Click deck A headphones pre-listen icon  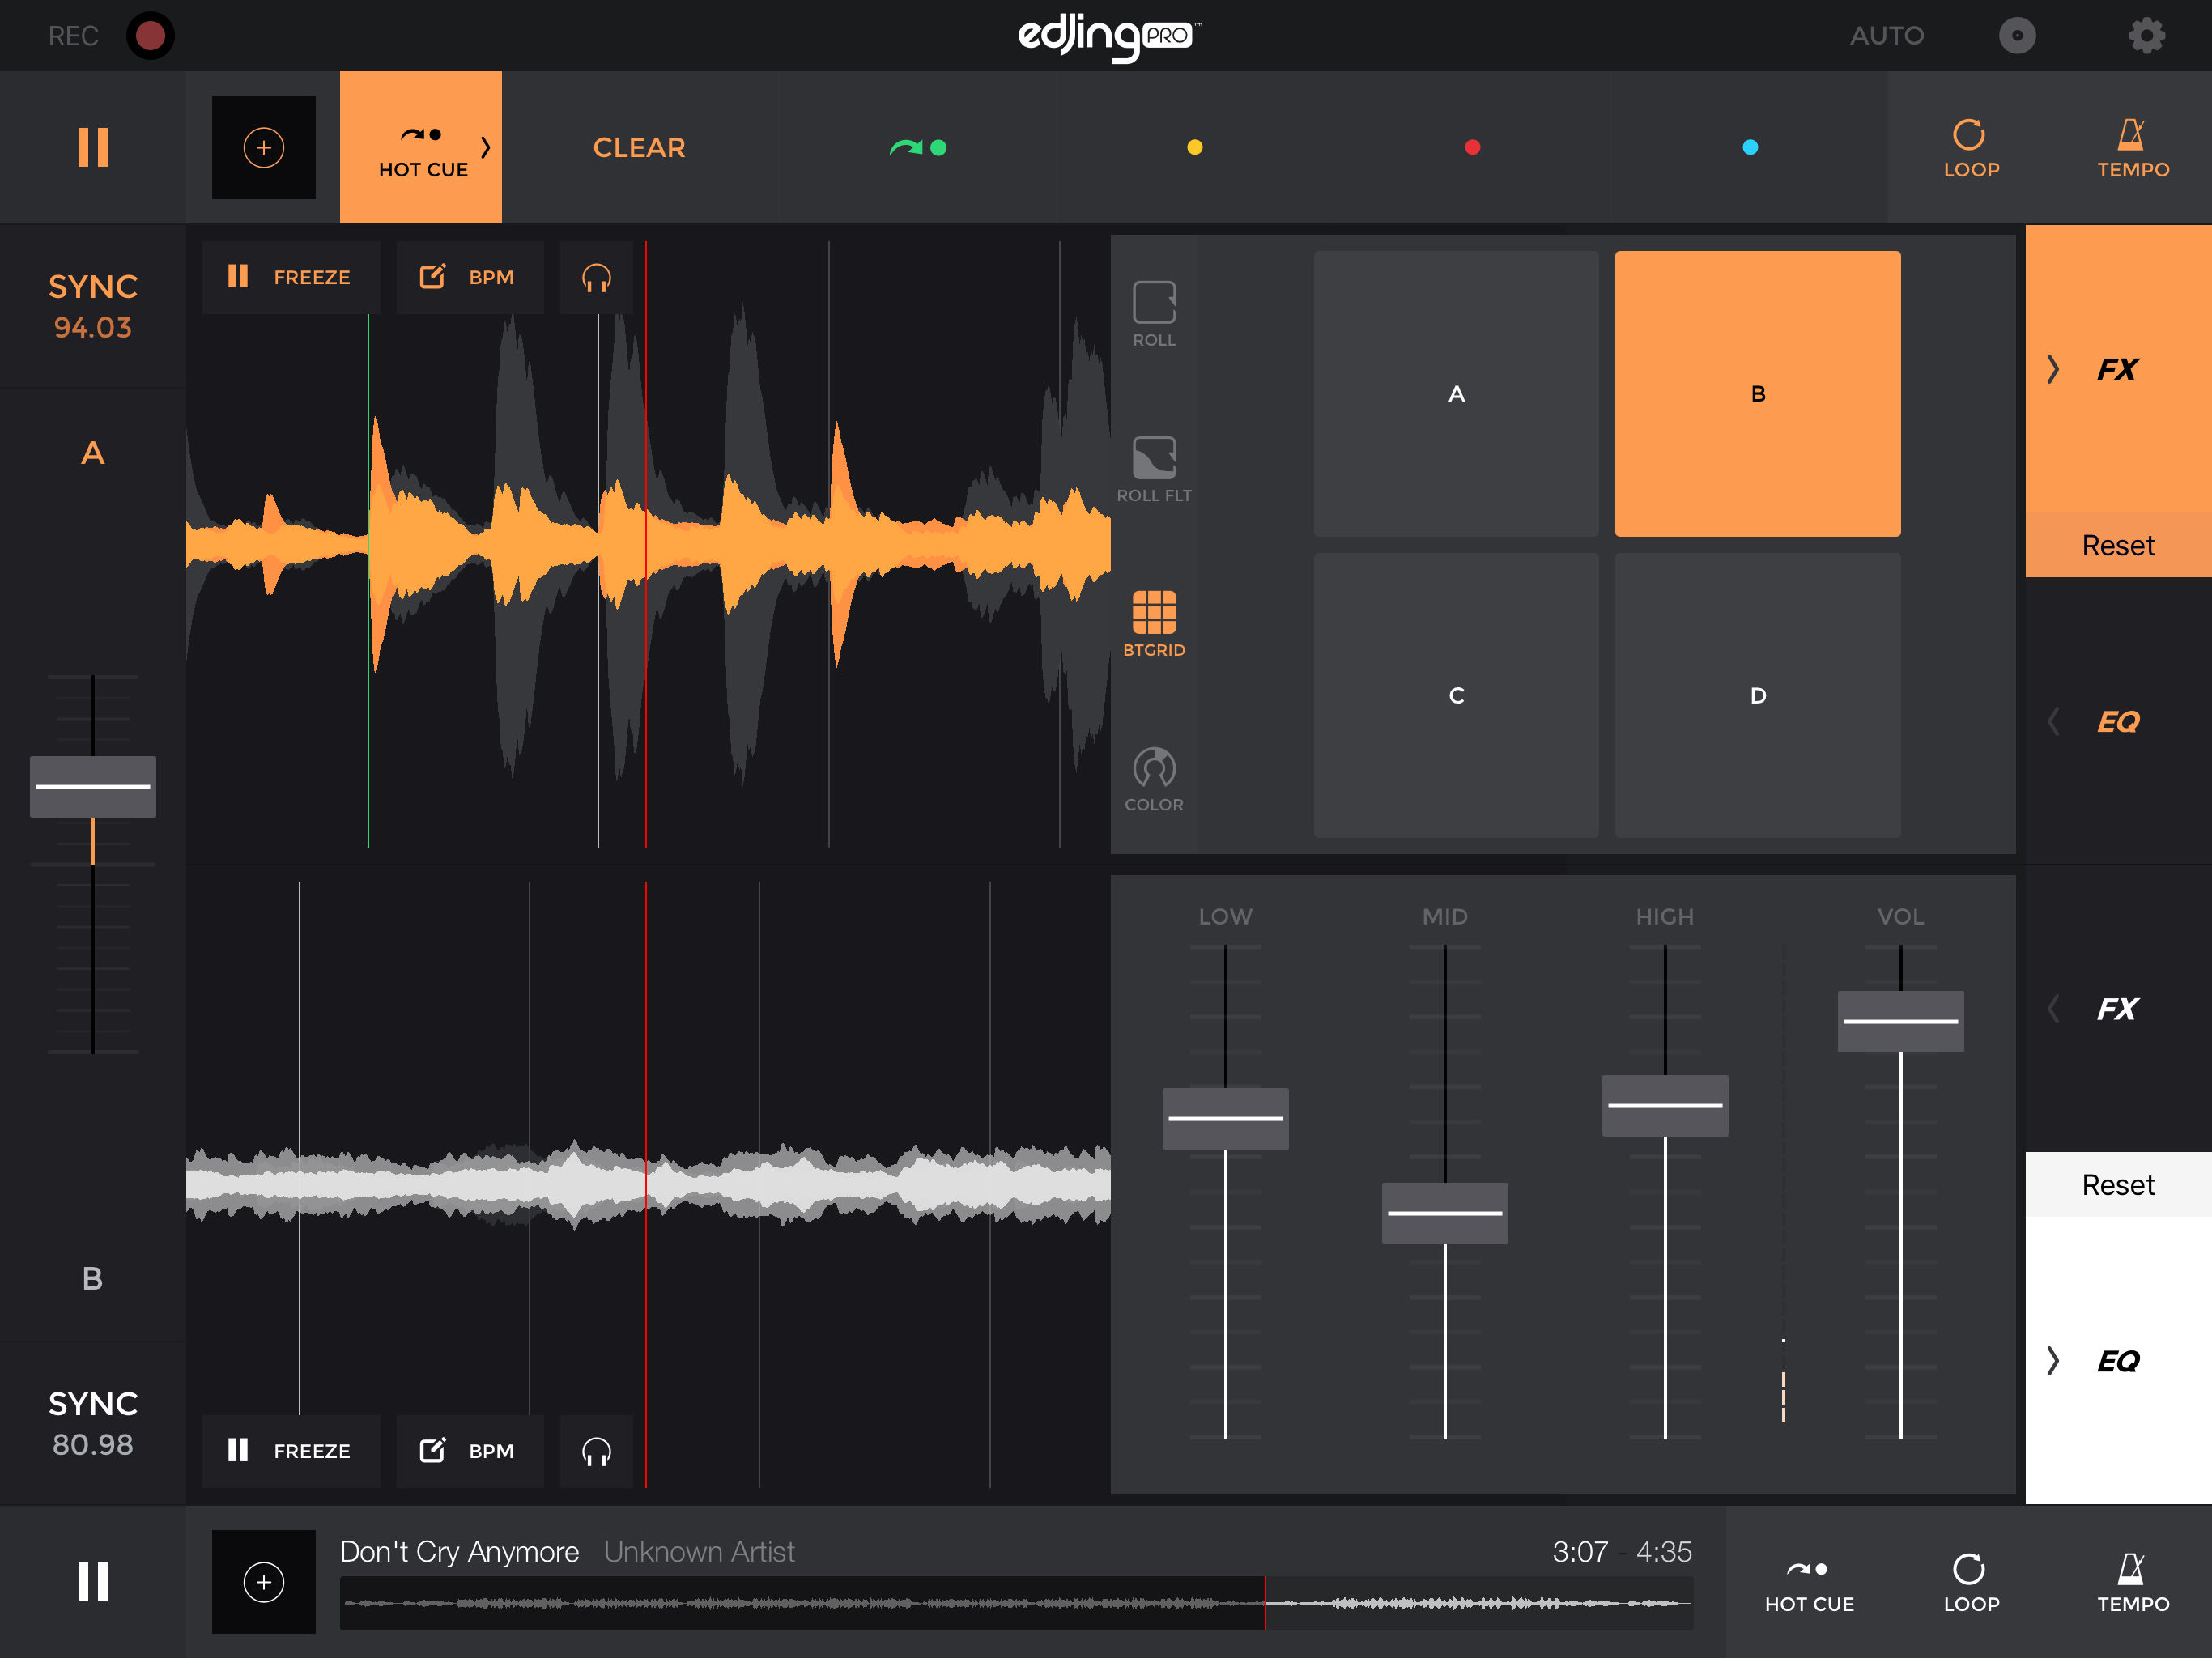pyautogui.click(x=596, y=277)
